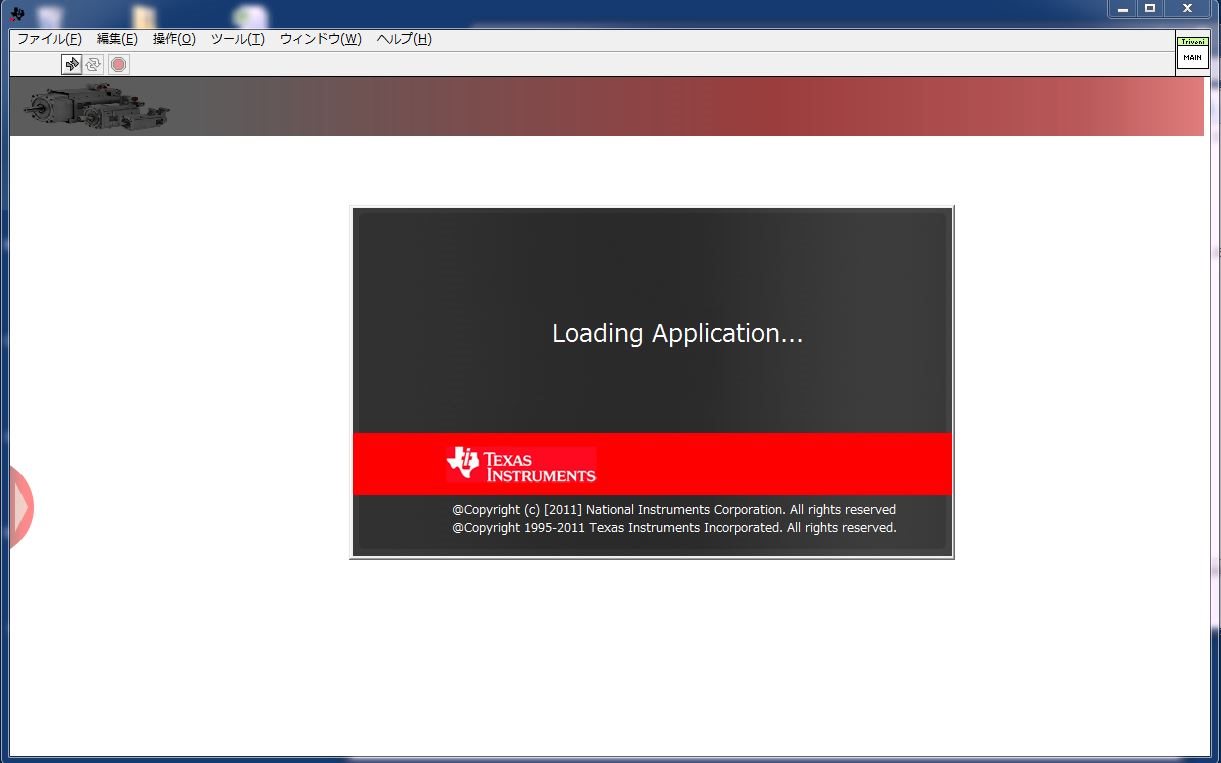Viewport: 1221px width, 763px height.
Task: Open the ツール(T) menu
Action: pos(237,39)
